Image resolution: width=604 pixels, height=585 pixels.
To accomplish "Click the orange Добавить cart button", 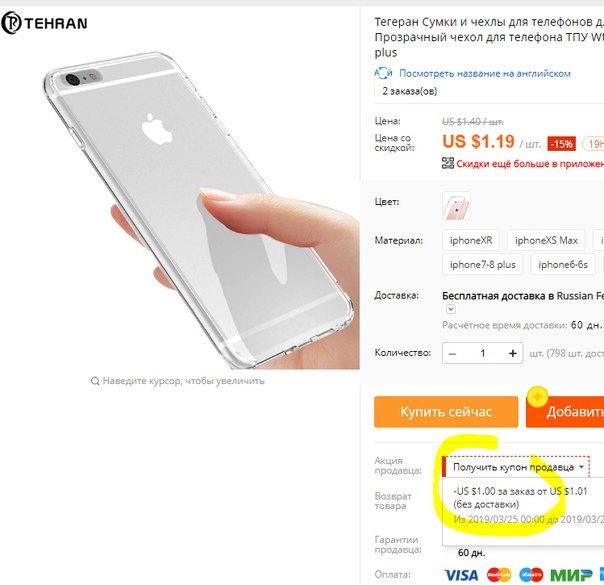I will (x=565, y=412).
